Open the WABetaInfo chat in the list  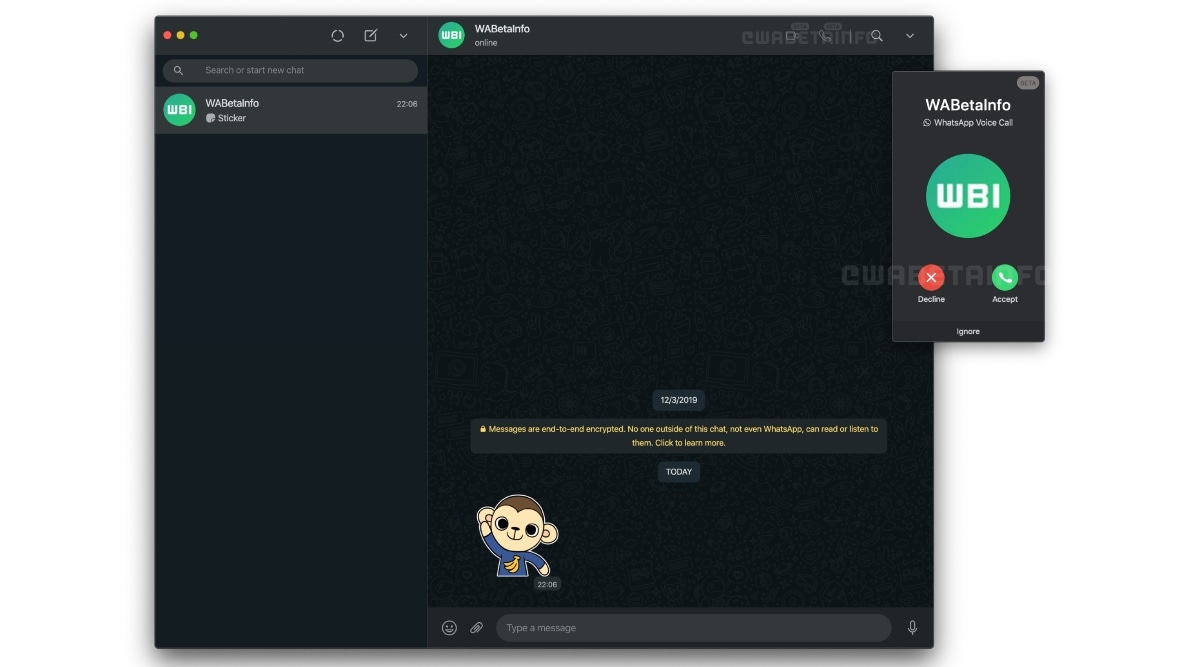pos(291,110)
